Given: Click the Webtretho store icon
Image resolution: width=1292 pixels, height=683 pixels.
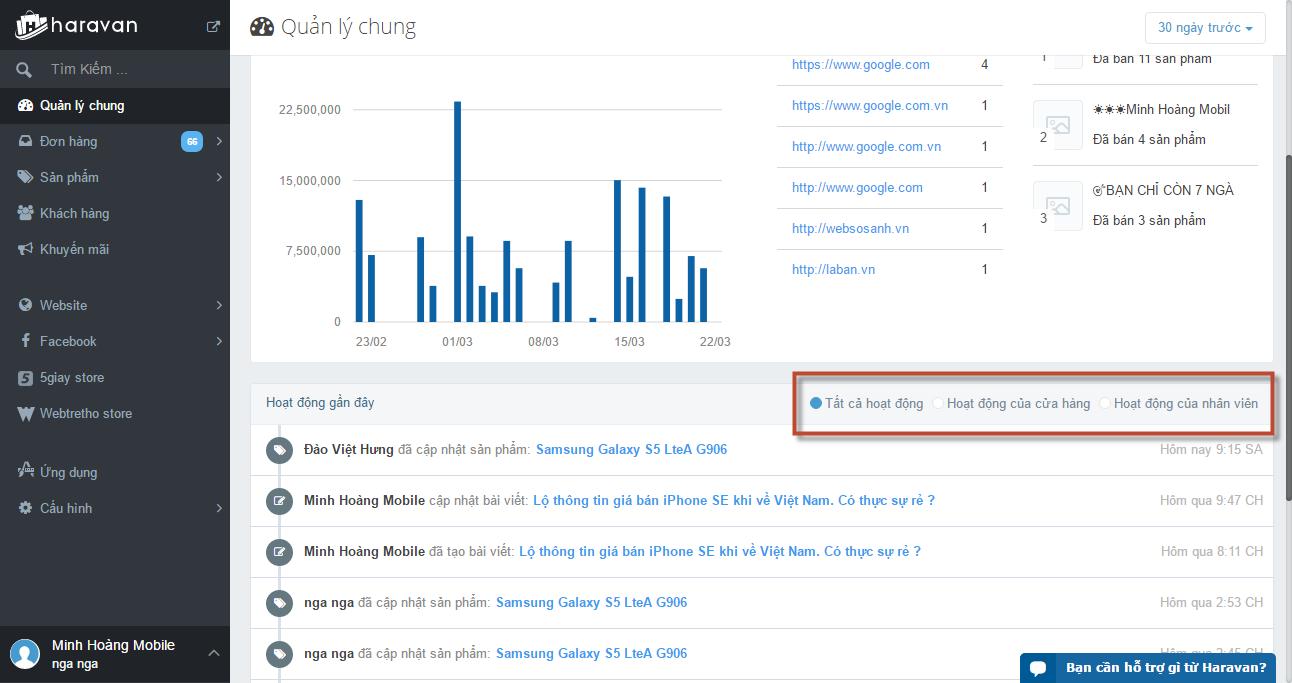Looking at the screenshot, I should tap(25, 413).
